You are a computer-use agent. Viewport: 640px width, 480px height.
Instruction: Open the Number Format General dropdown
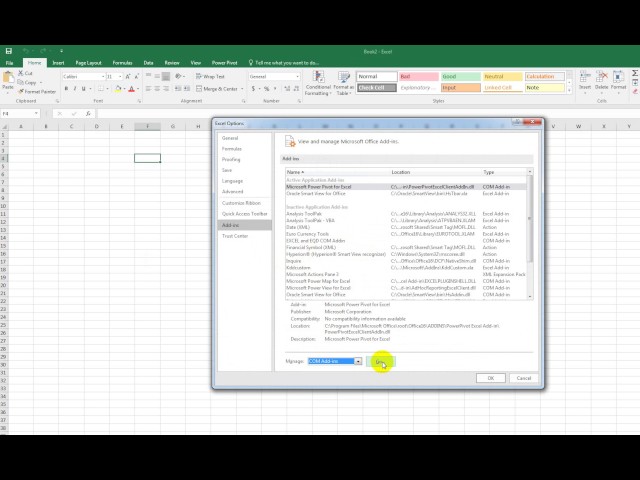coord(298,76)
